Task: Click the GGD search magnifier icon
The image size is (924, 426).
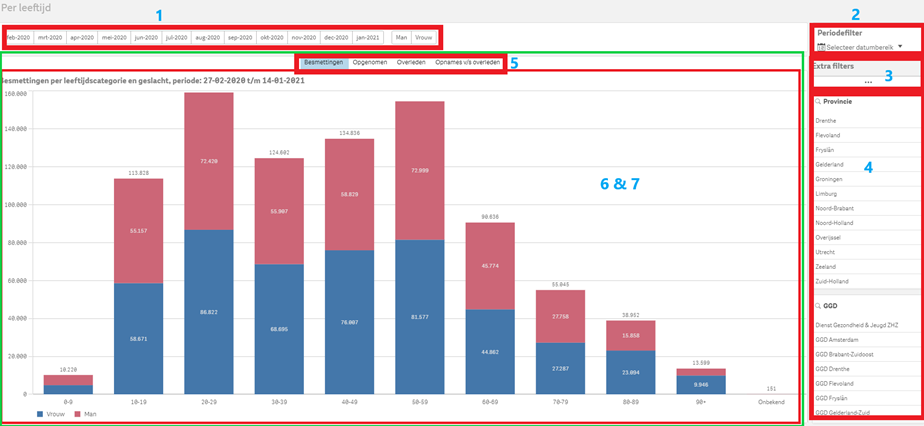Action: (x=819, y=305)
